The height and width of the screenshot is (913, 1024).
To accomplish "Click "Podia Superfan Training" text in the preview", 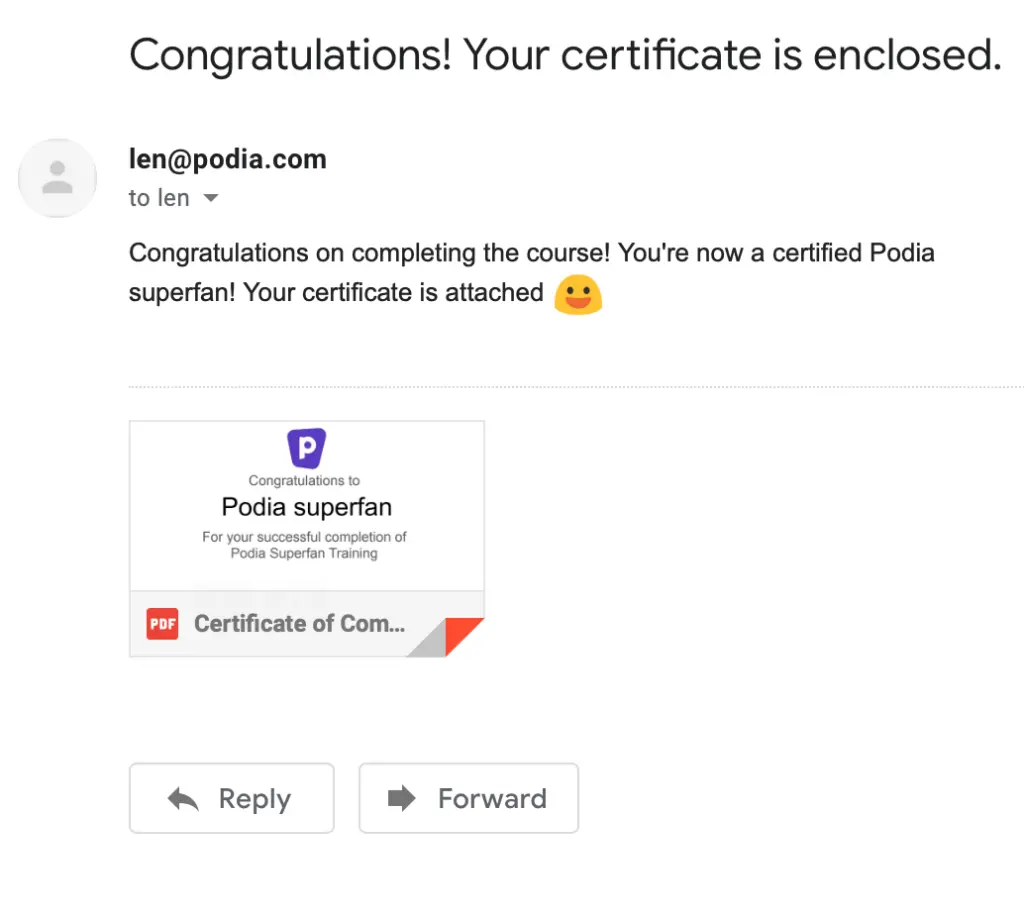I will (304, 554).
